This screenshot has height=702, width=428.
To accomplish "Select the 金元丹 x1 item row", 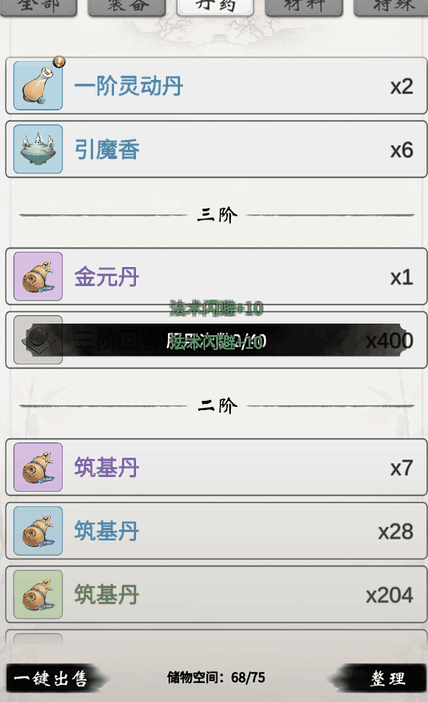I will (216, 276).
